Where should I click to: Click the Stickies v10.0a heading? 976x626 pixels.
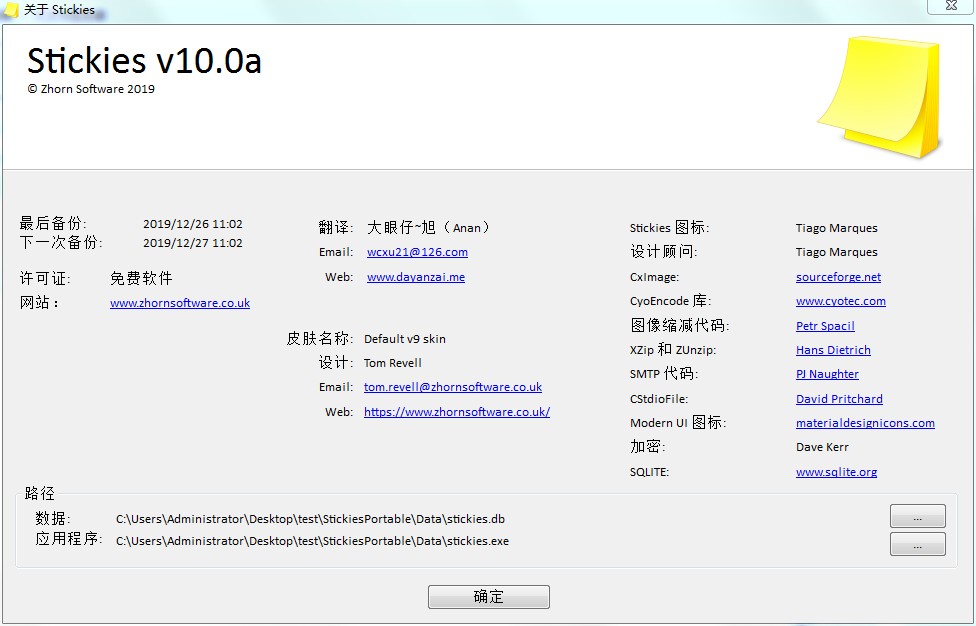144,60
